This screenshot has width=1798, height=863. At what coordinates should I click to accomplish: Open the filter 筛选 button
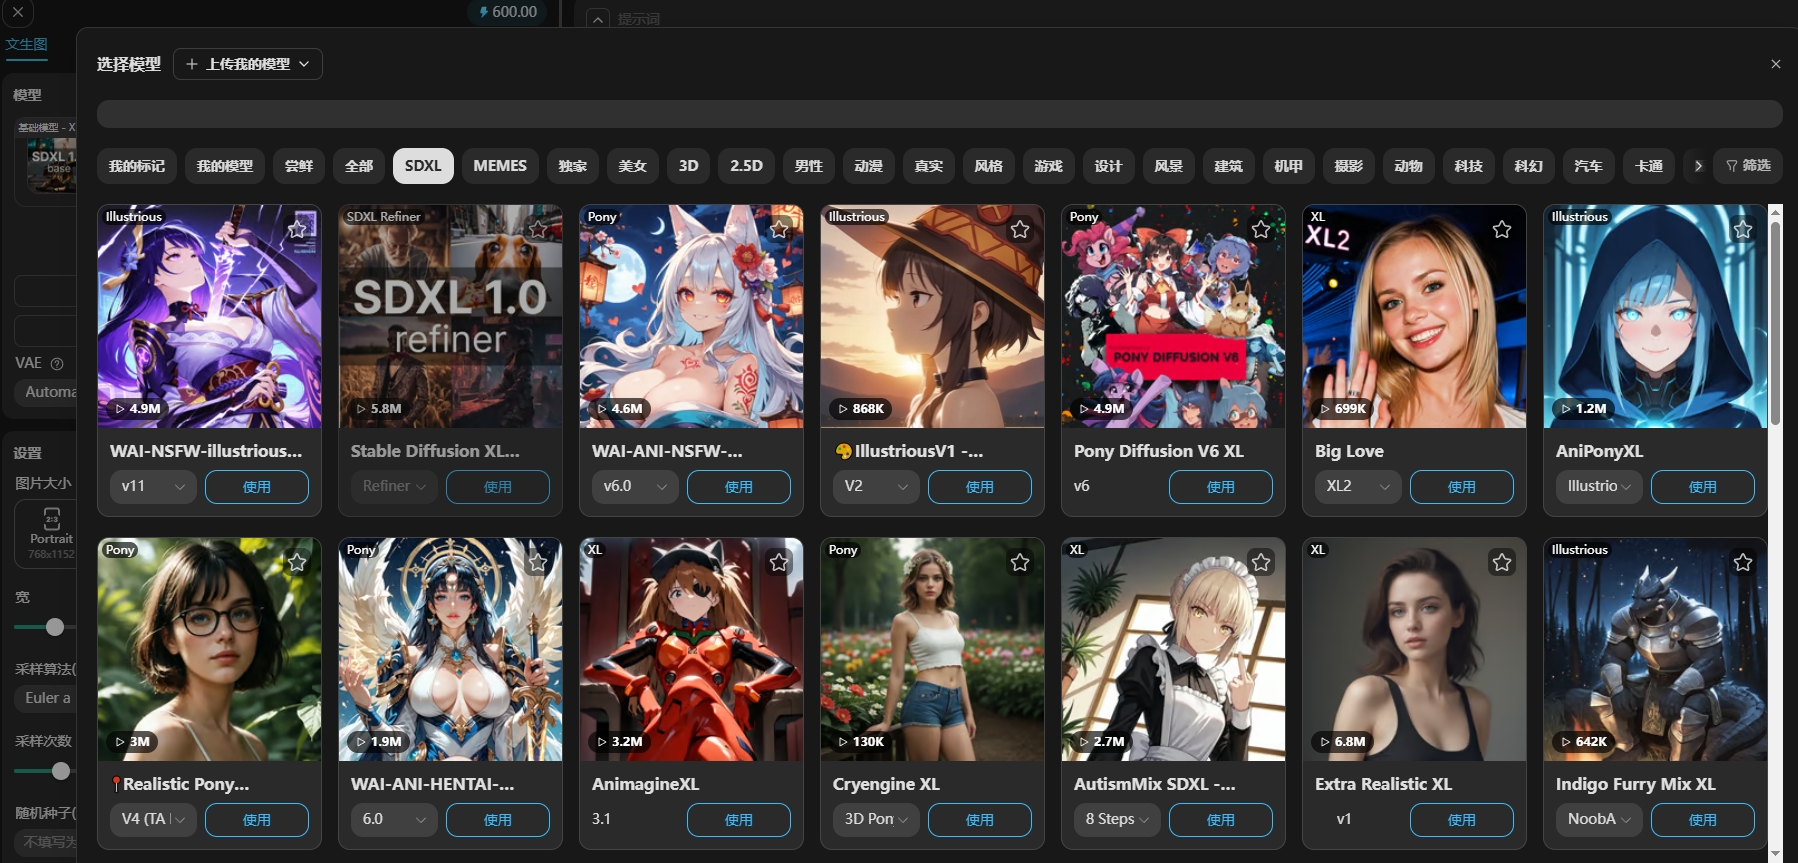(1748, 166)
